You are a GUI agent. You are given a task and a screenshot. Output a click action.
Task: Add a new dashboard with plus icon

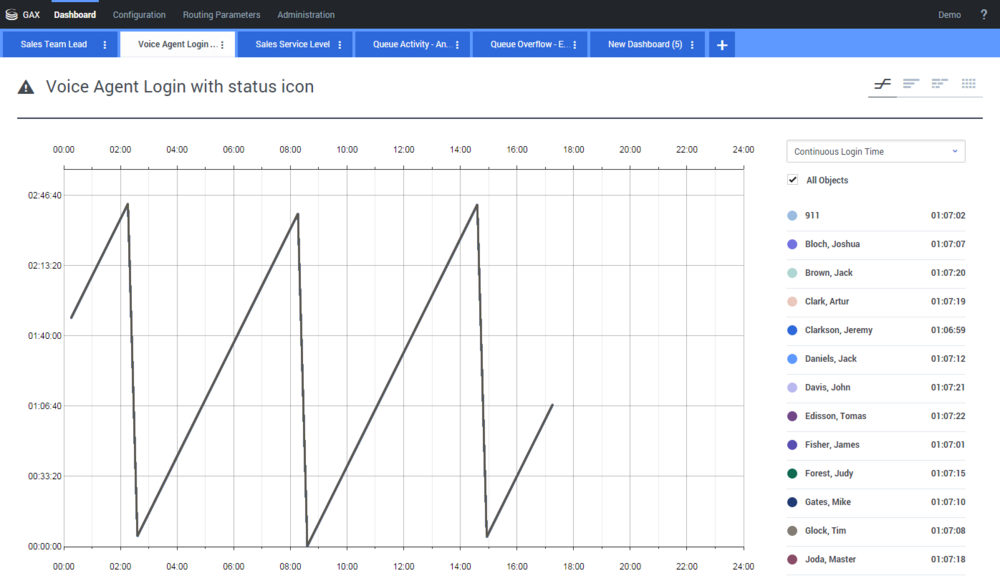pos(722,45)
